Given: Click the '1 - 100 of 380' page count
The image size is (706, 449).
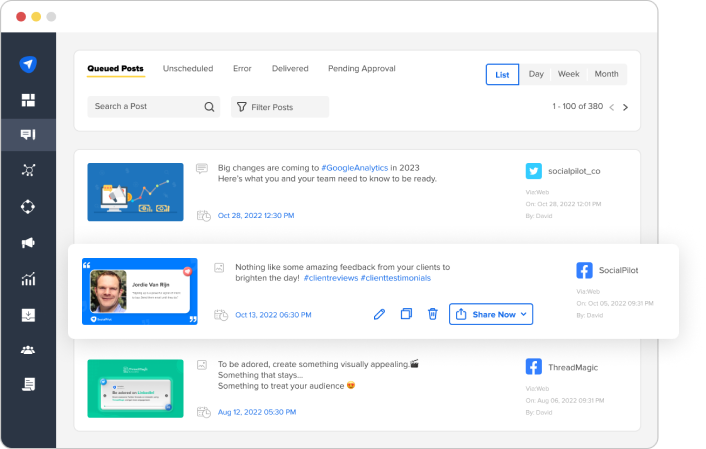Looking at the screenshot, I should click(x=578, y=106).
